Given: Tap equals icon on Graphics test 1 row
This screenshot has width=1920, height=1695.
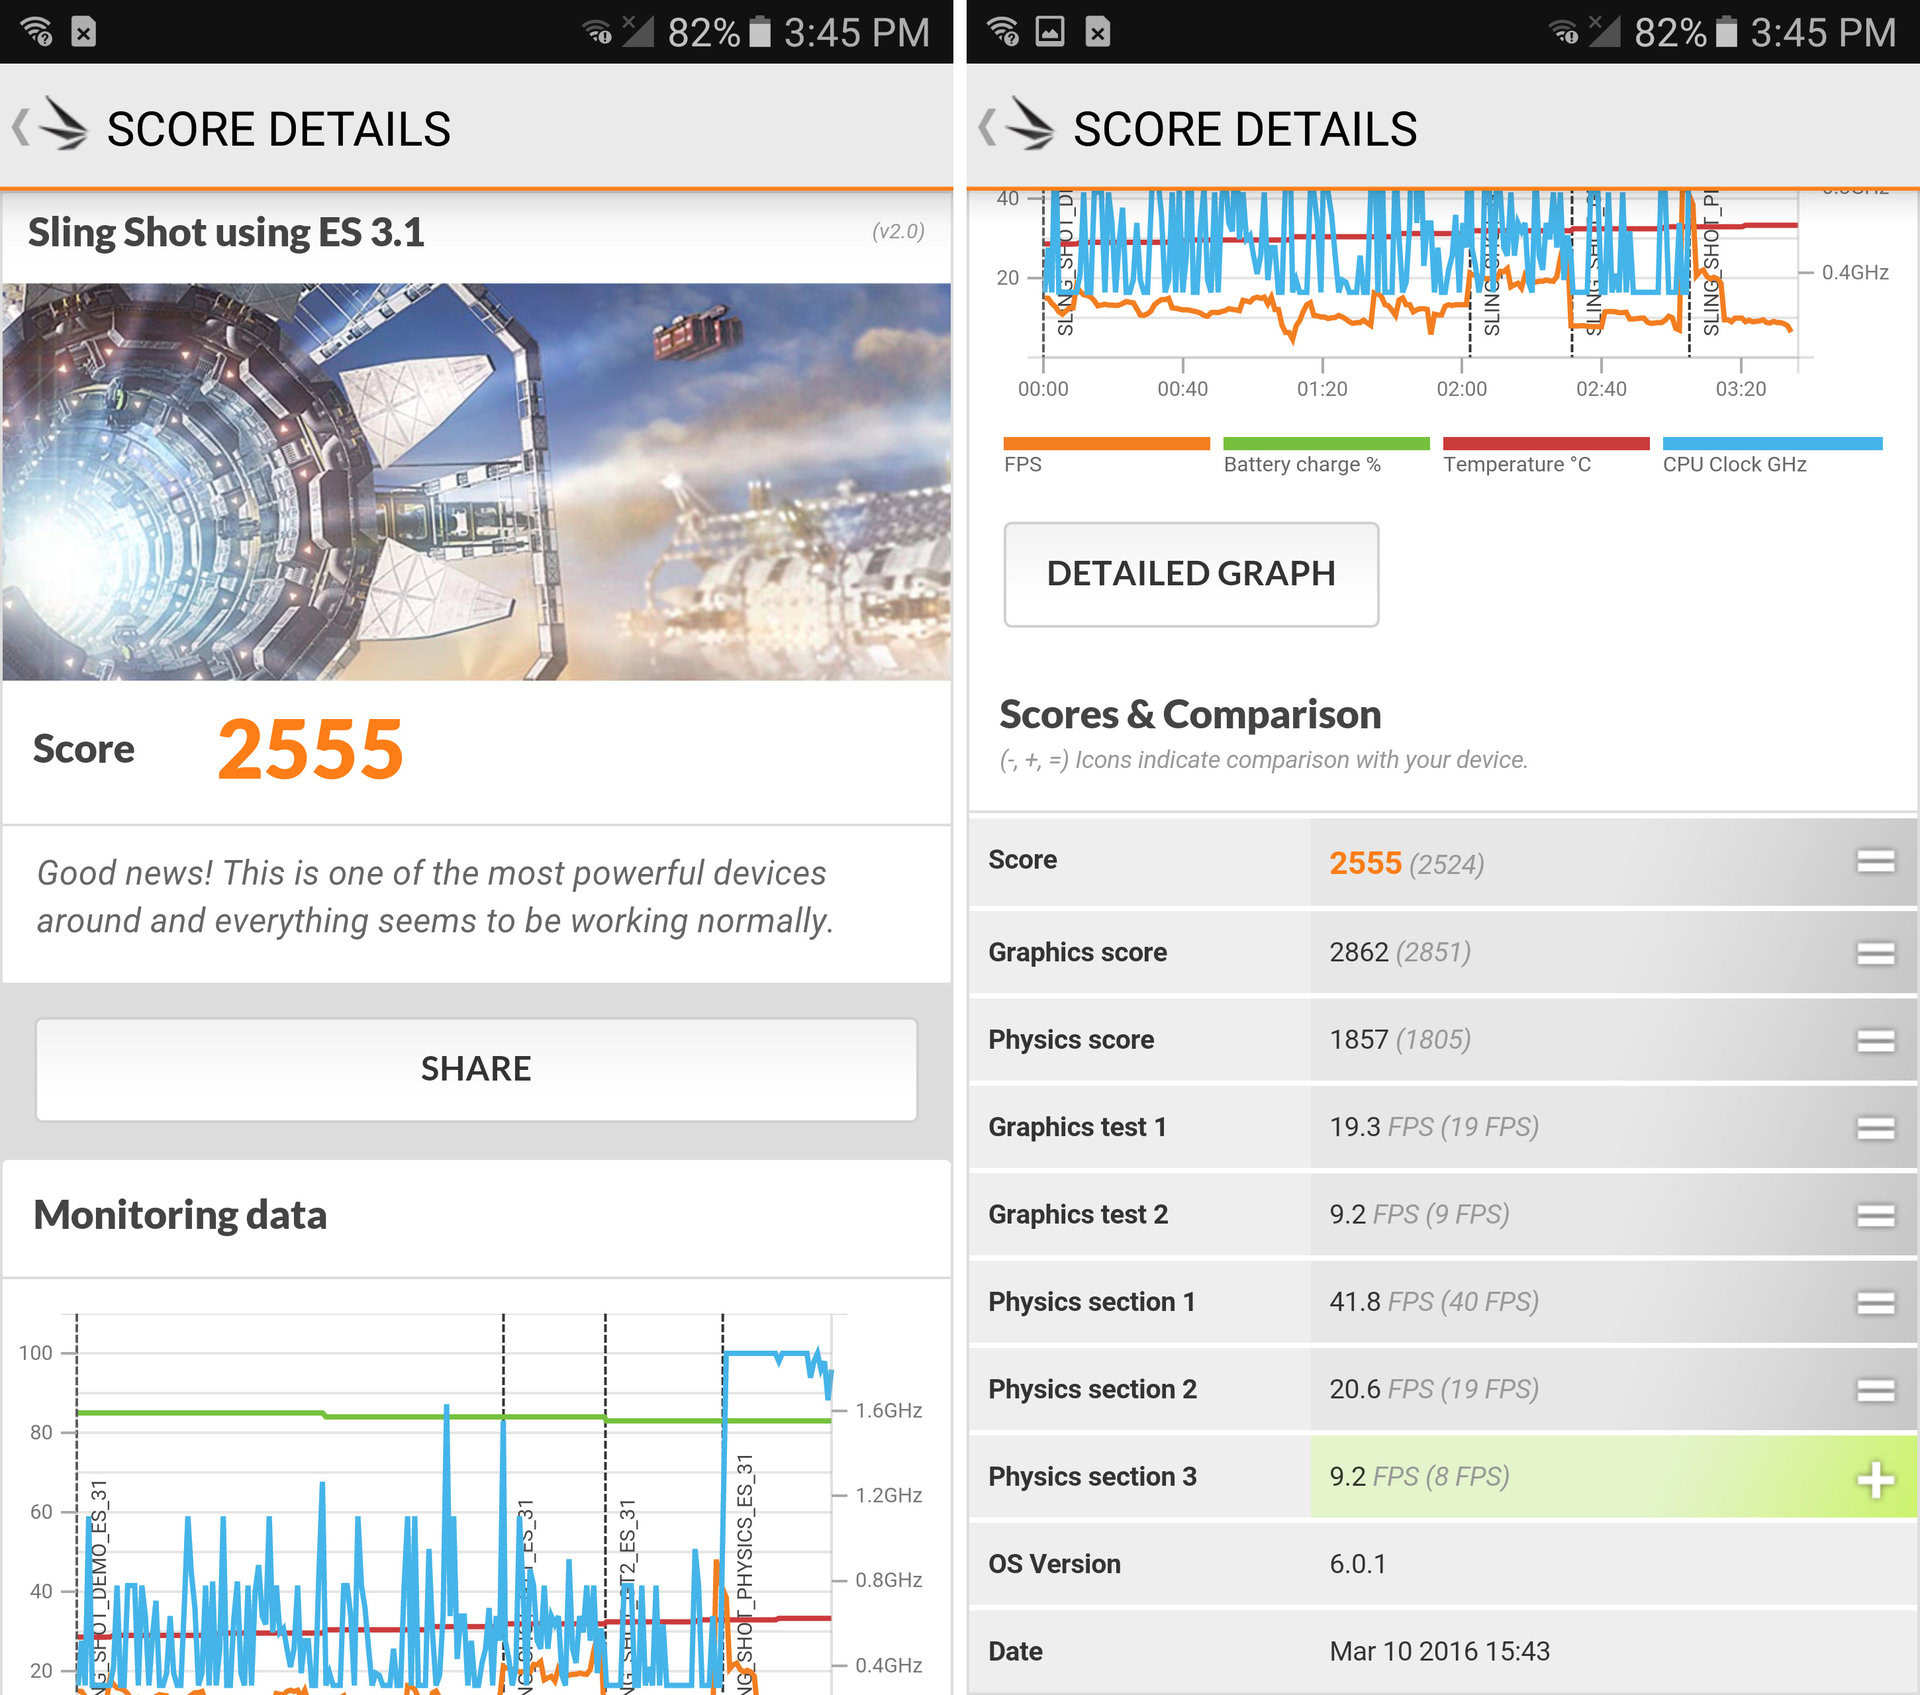Looking at the screenshot, I should (1874, 1128).
